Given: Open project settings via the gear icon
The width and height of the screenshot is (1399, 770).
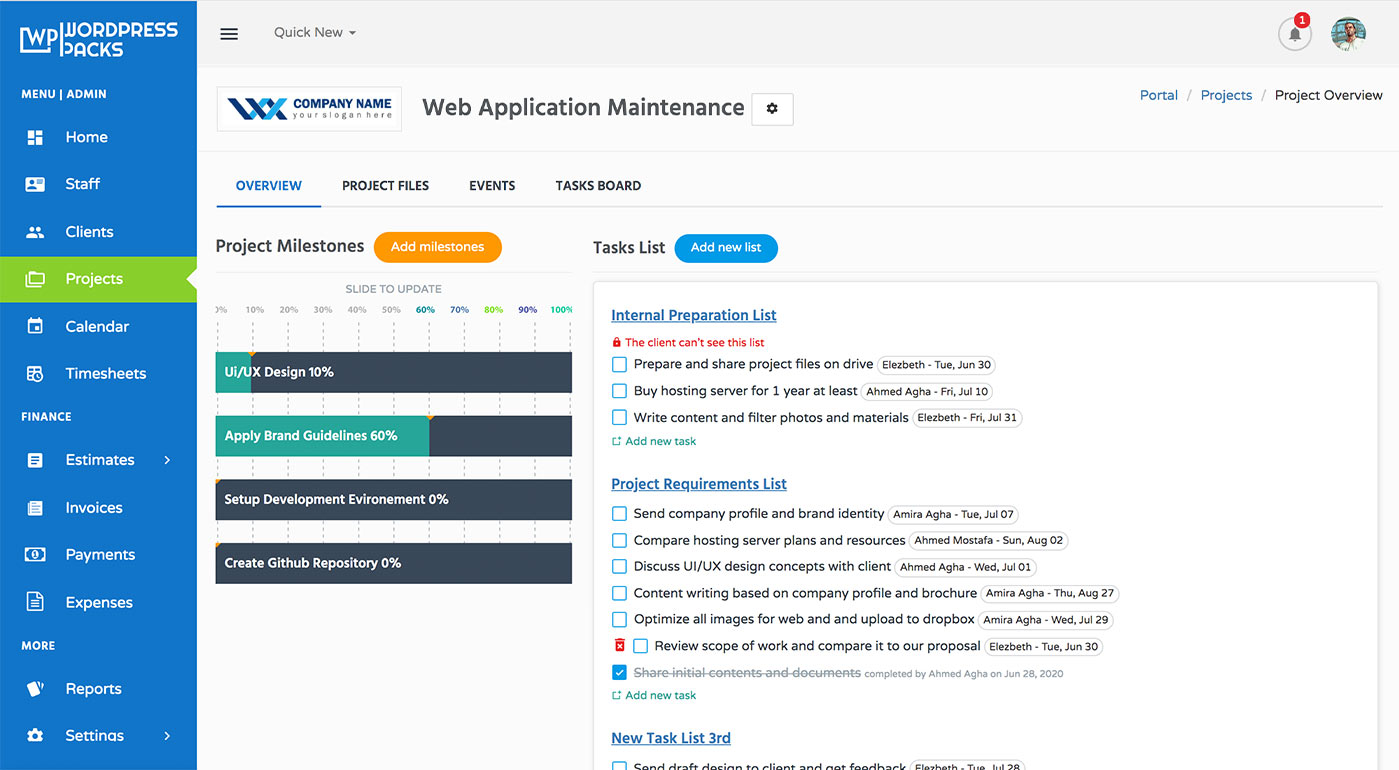Looking at the screenshot, I should click(x=771, y=109).
